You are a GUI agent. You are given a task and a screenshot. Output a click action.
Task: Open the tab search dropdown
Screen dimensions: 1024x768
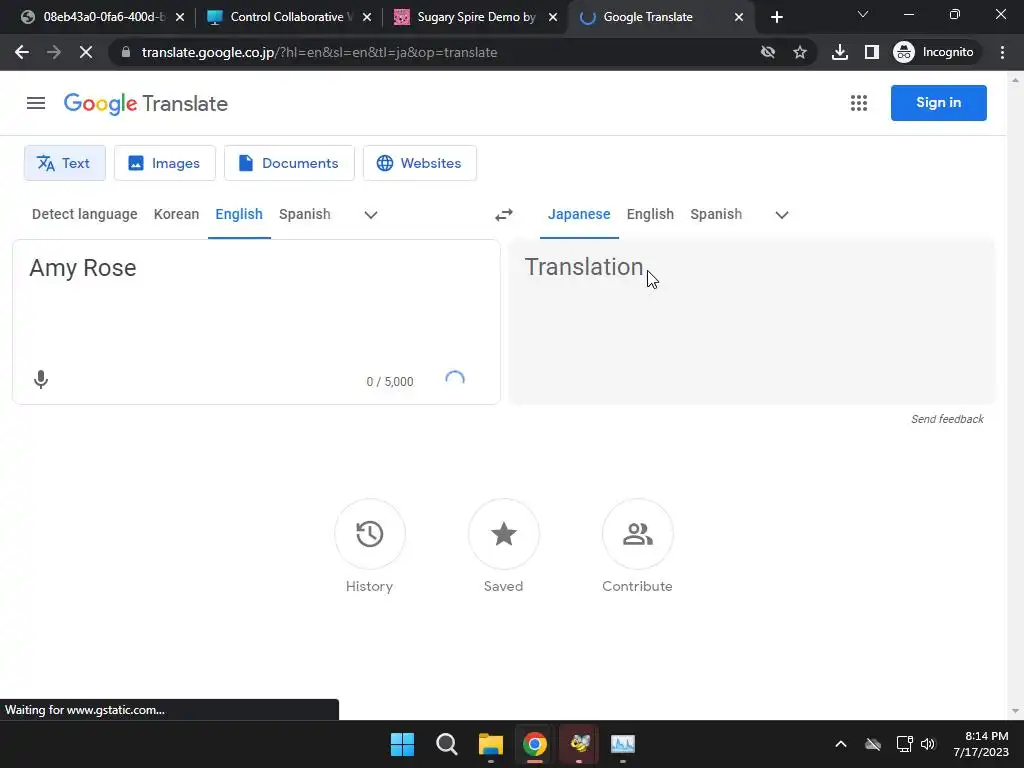[x=863, y=14]
